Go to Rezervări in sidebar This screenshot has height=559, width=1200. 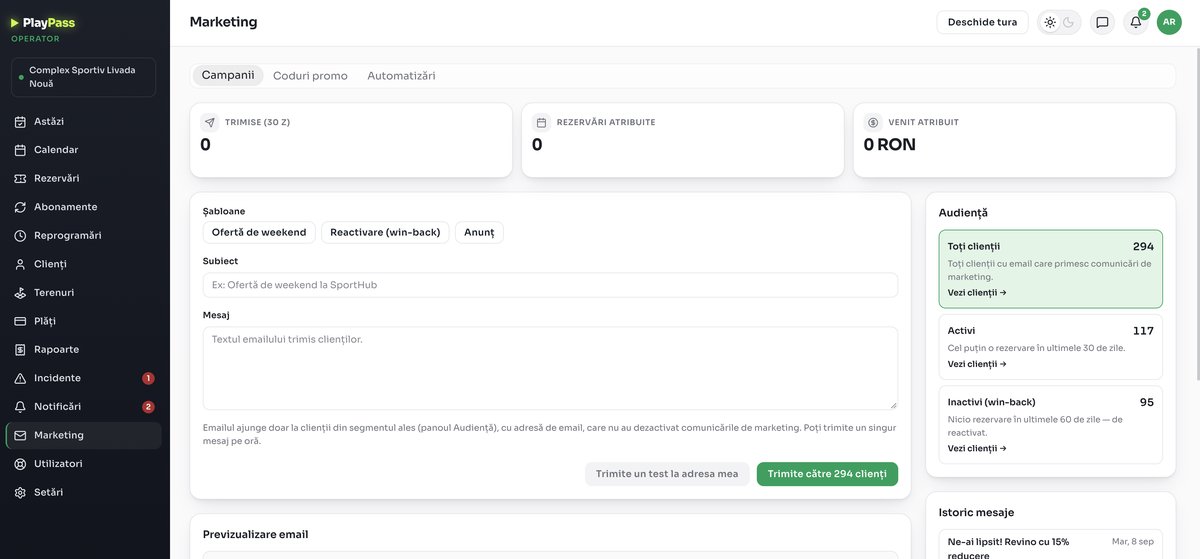pyautogui.click(x=83, y=178)
